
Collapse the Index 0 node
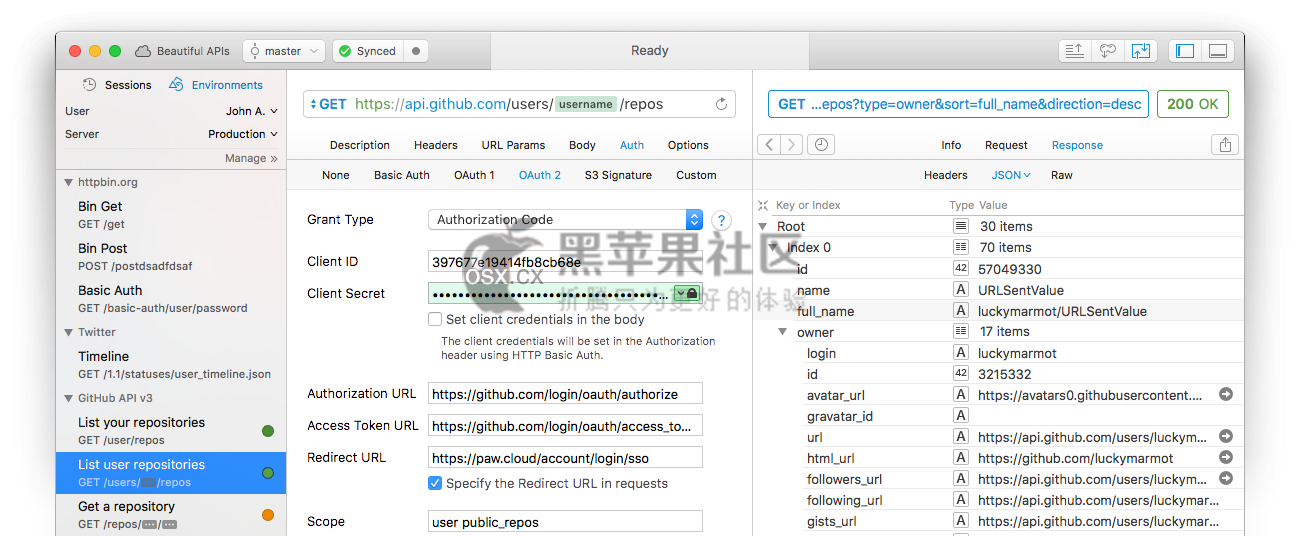(x=774, y=247)
